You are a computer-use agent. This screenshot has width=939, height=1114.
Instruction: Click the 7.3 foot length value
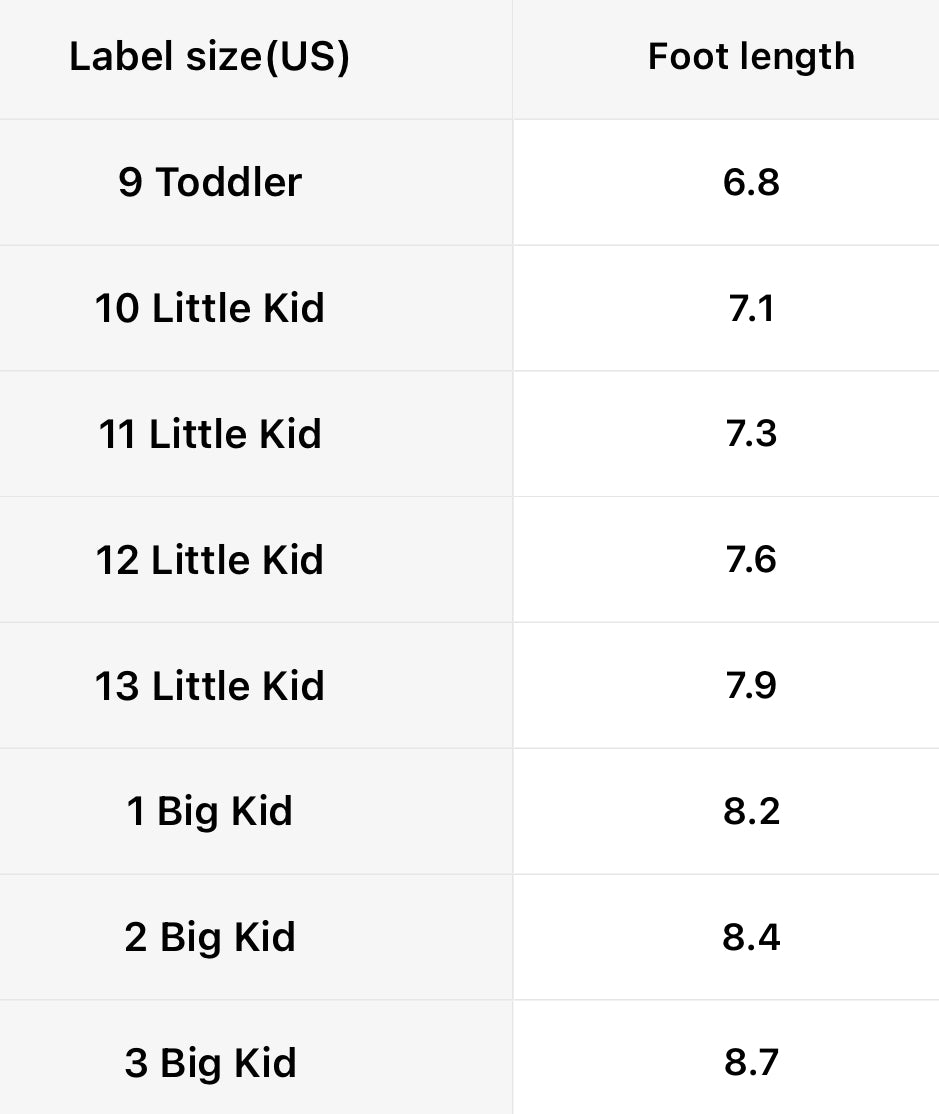click(x=751, y=434)
